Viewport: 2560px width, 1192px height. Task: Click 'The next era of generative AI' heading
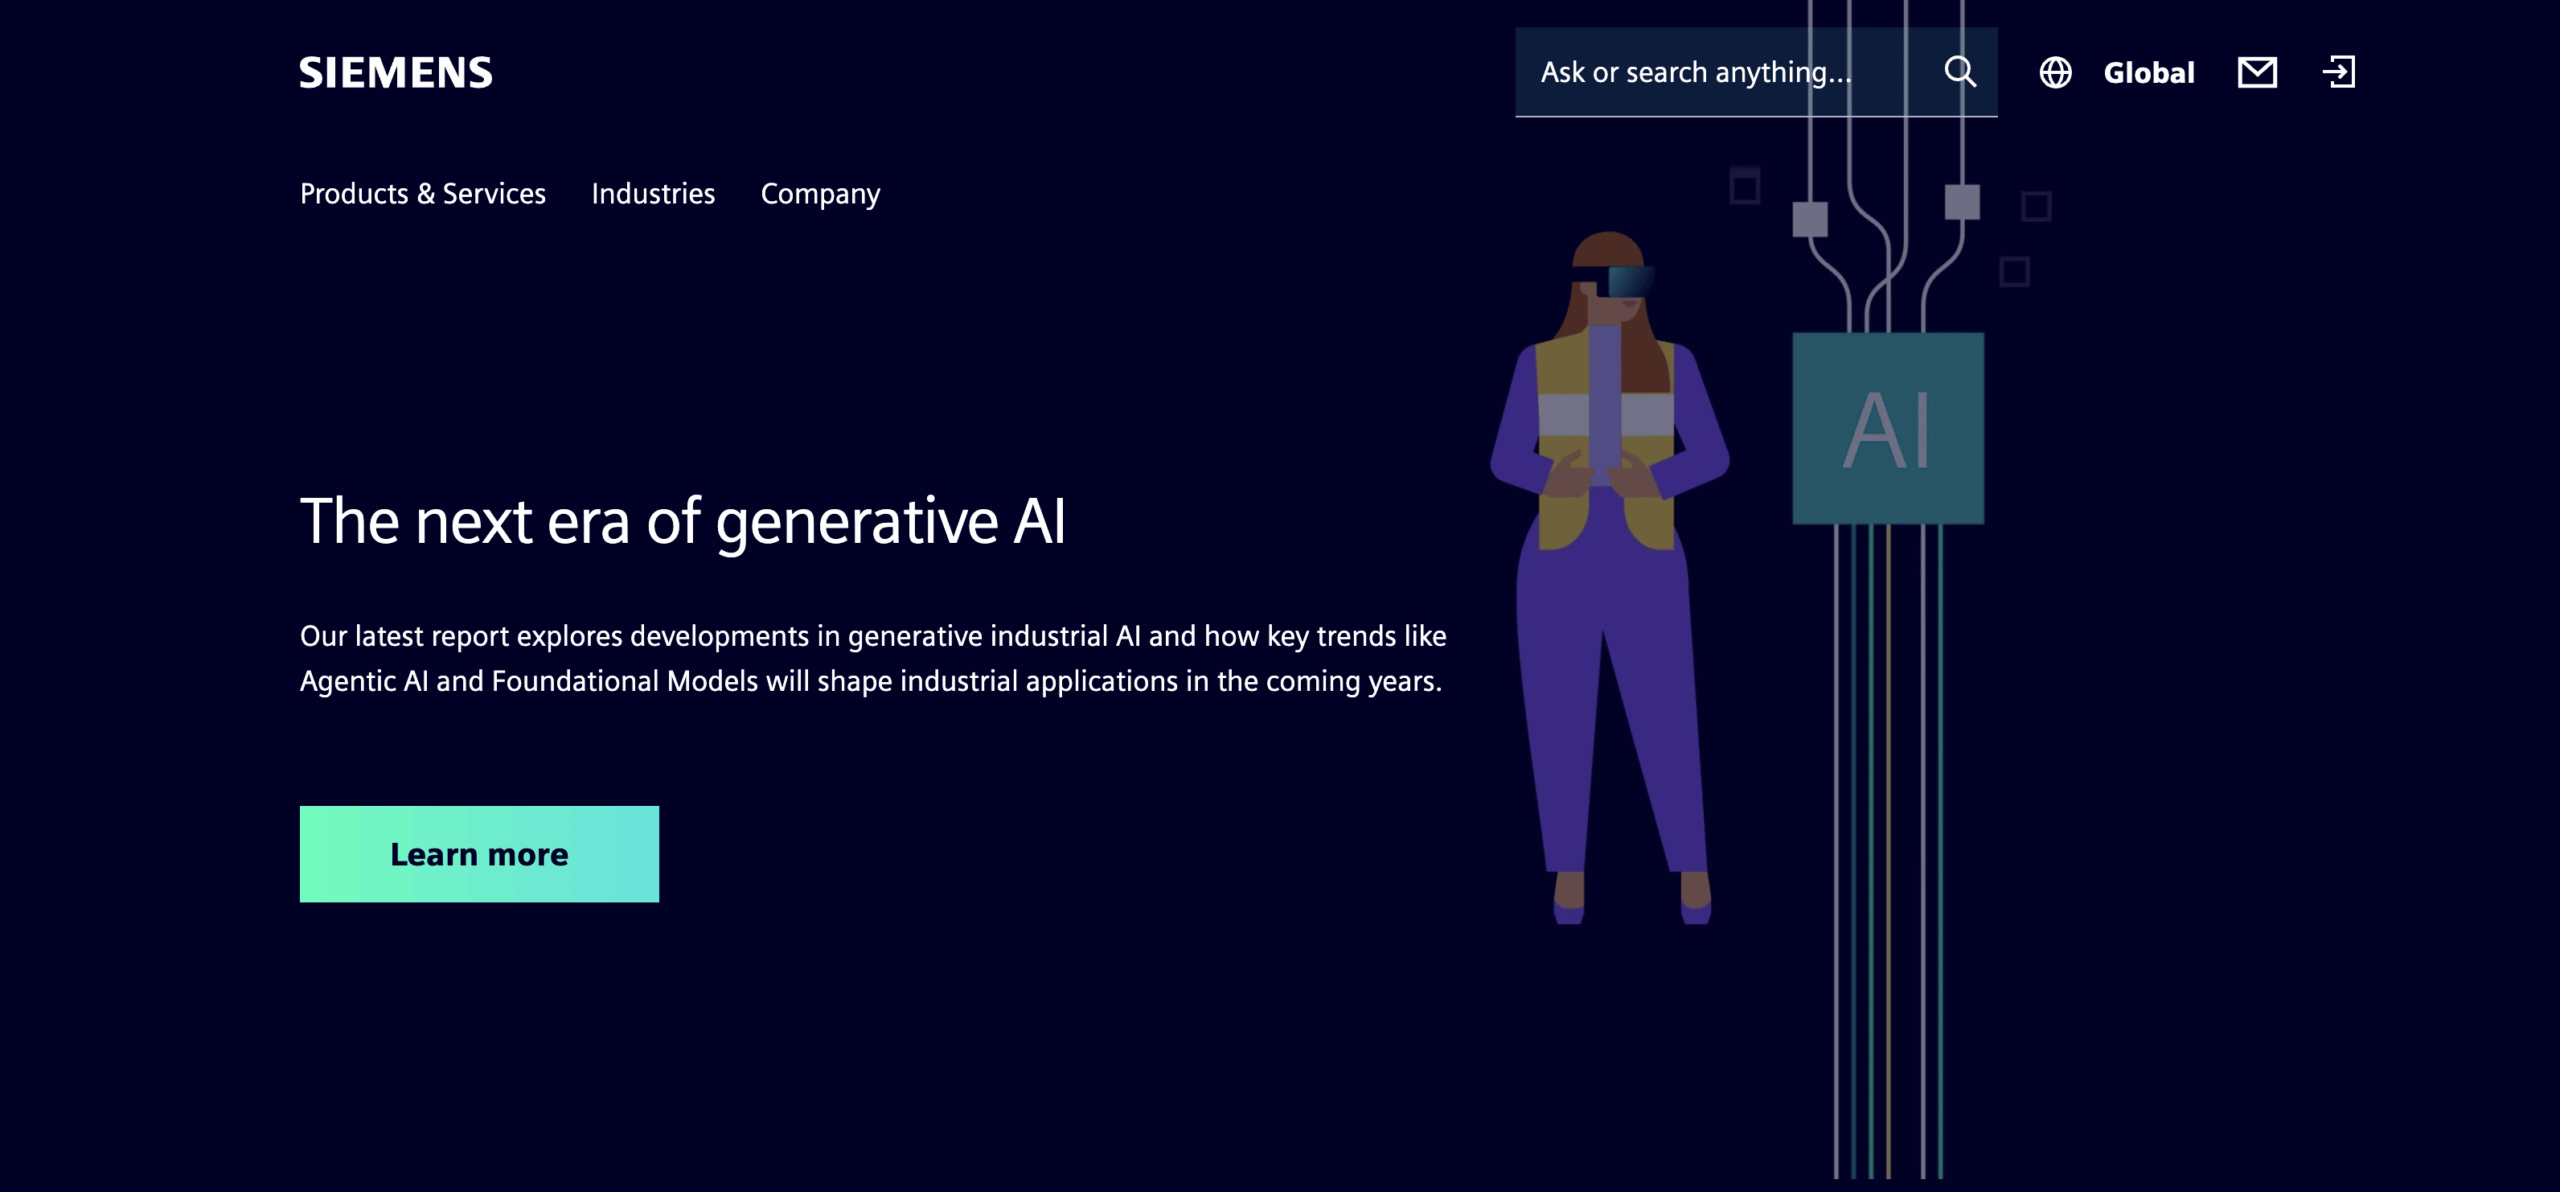point(683,521)
